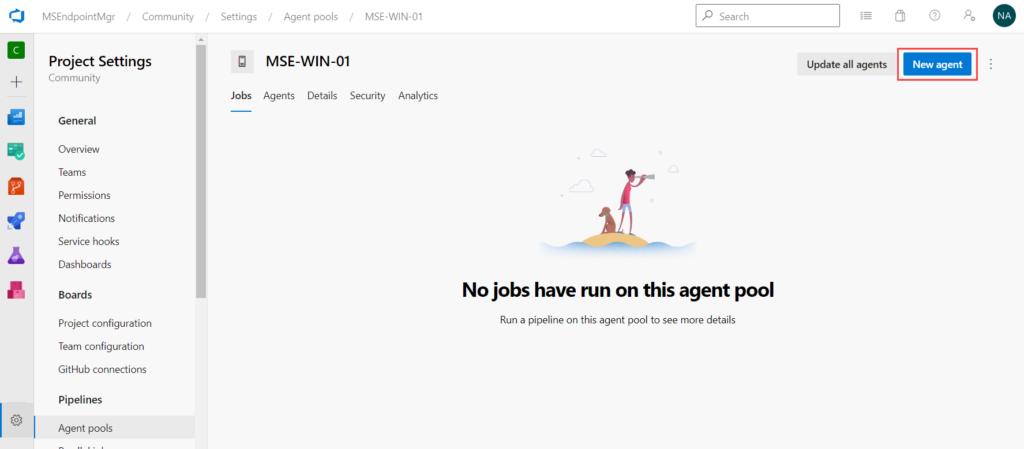
Task: Open the Azure DevOps home logo
Action: point(16,16)
